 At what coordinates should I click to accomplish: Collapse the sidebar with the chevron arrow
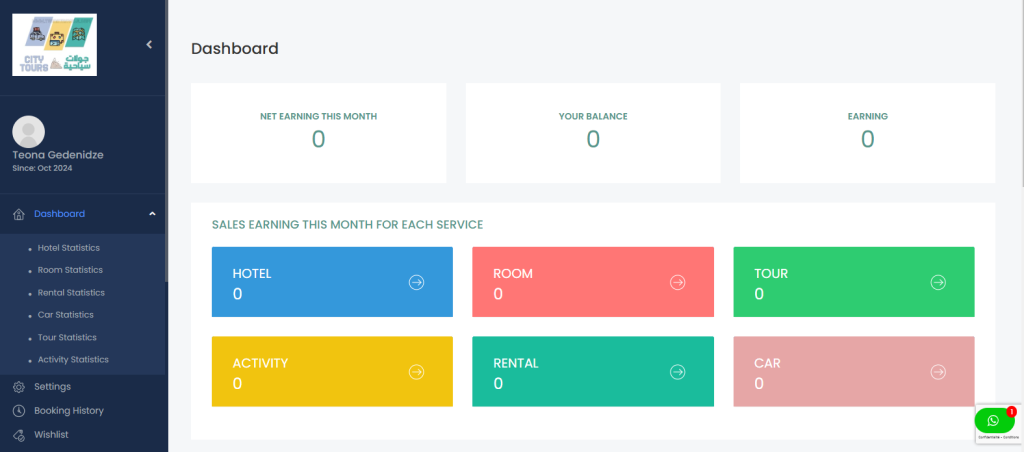click(x=149, y=44)
